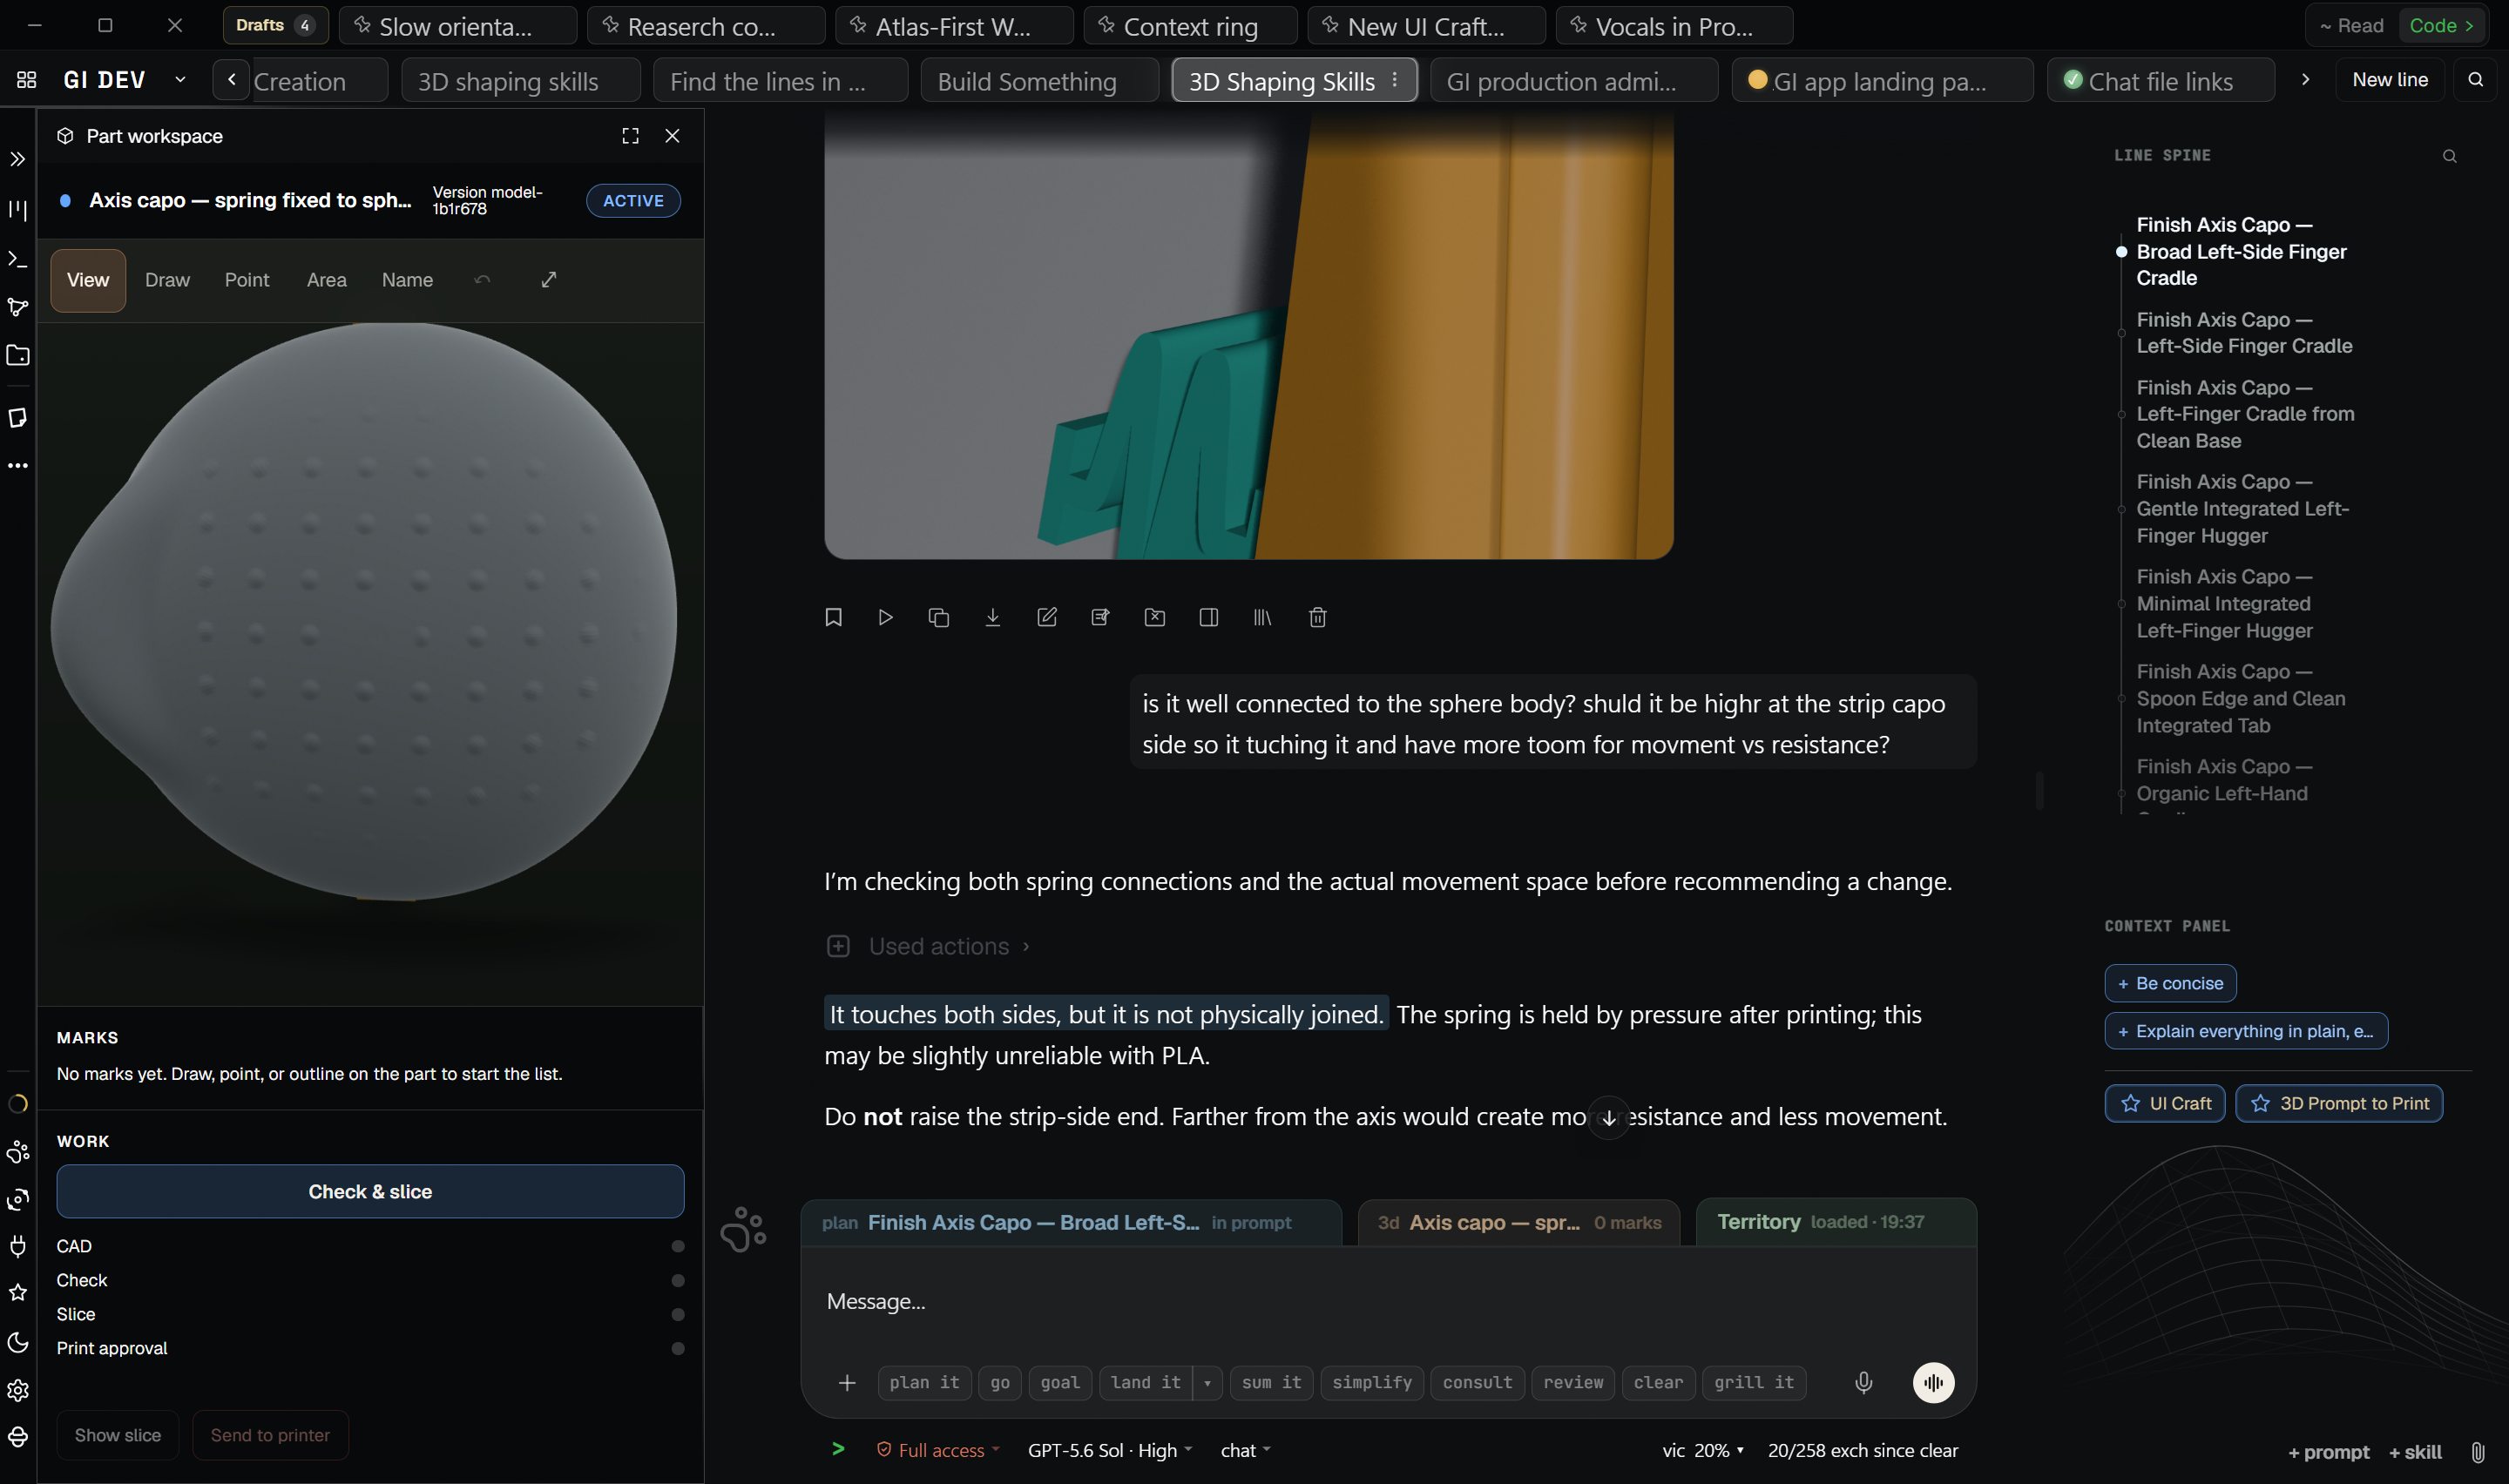This screenshot has width=2509, height=1484.
Task: Select the Name mode in Part workspace
Action: pyautogui.click(x=407, y=280)
